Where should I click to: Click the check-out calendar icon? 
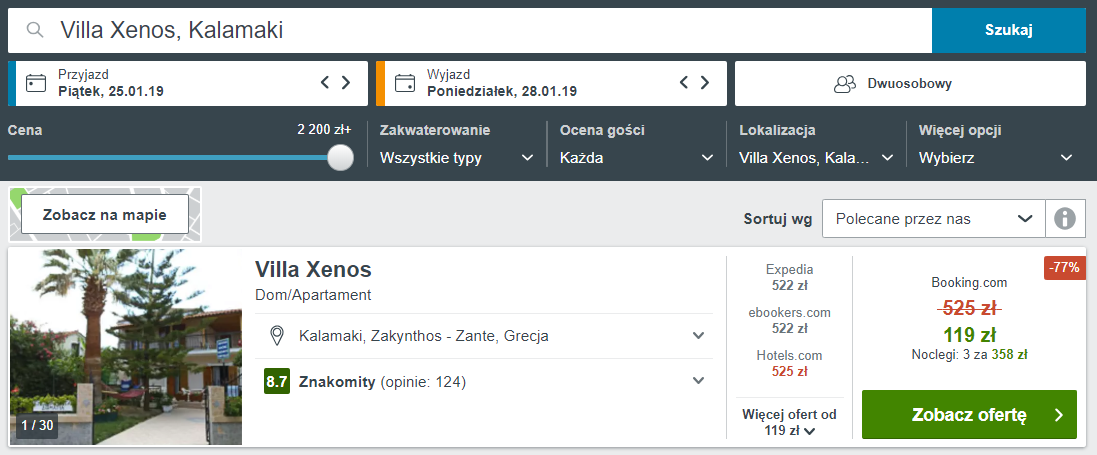pos(405,83)
